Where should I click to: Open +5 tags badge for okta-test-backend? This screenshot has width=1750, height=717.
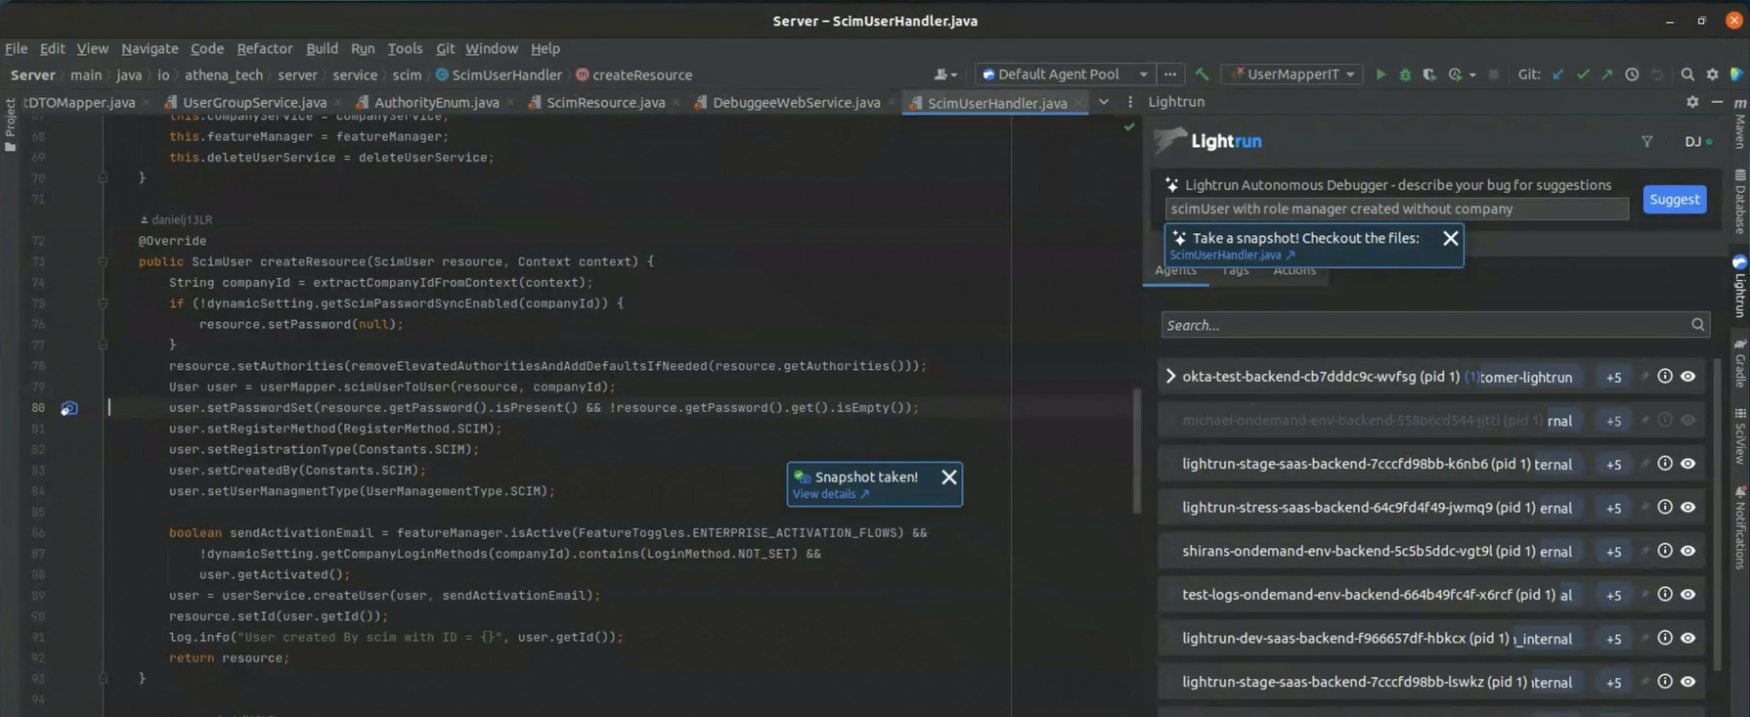click(x=1614, y=377)
